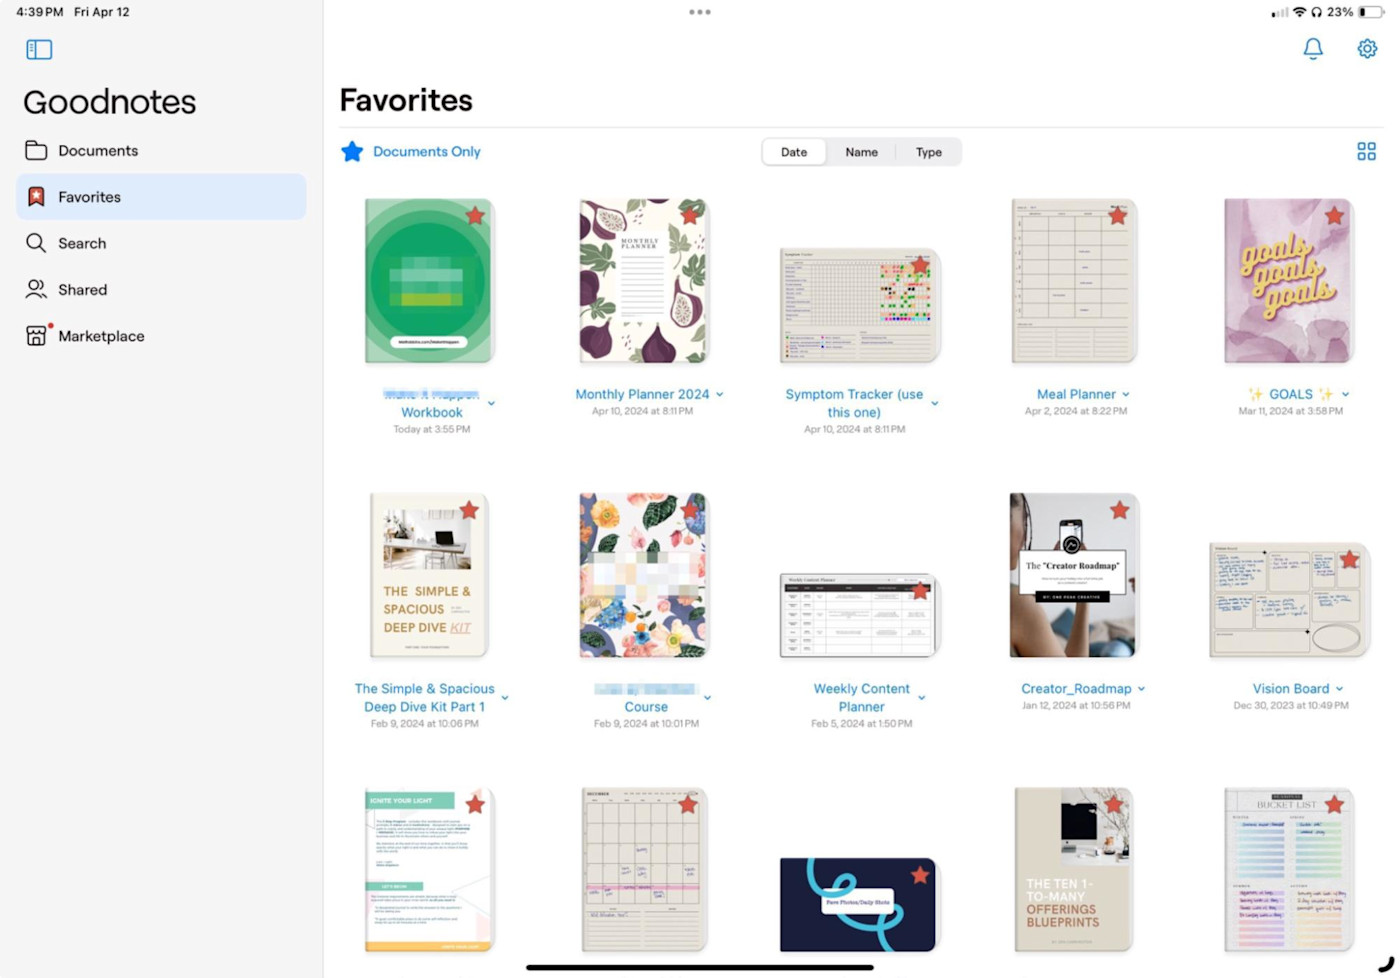1400x978 pixels.
Task: Open The Simple & Spacious Deep Dive Kit cover
Action: (x=429, y=575)
